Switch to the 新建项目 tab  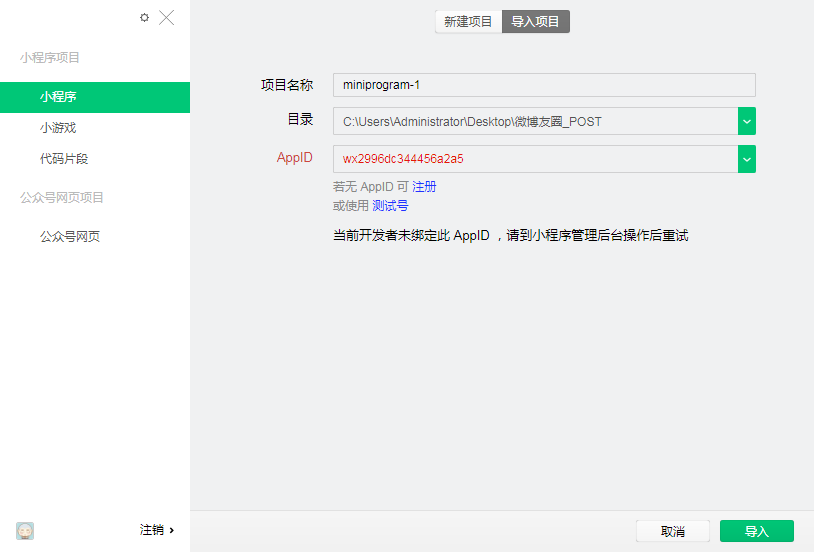click(x=468, y=21)
